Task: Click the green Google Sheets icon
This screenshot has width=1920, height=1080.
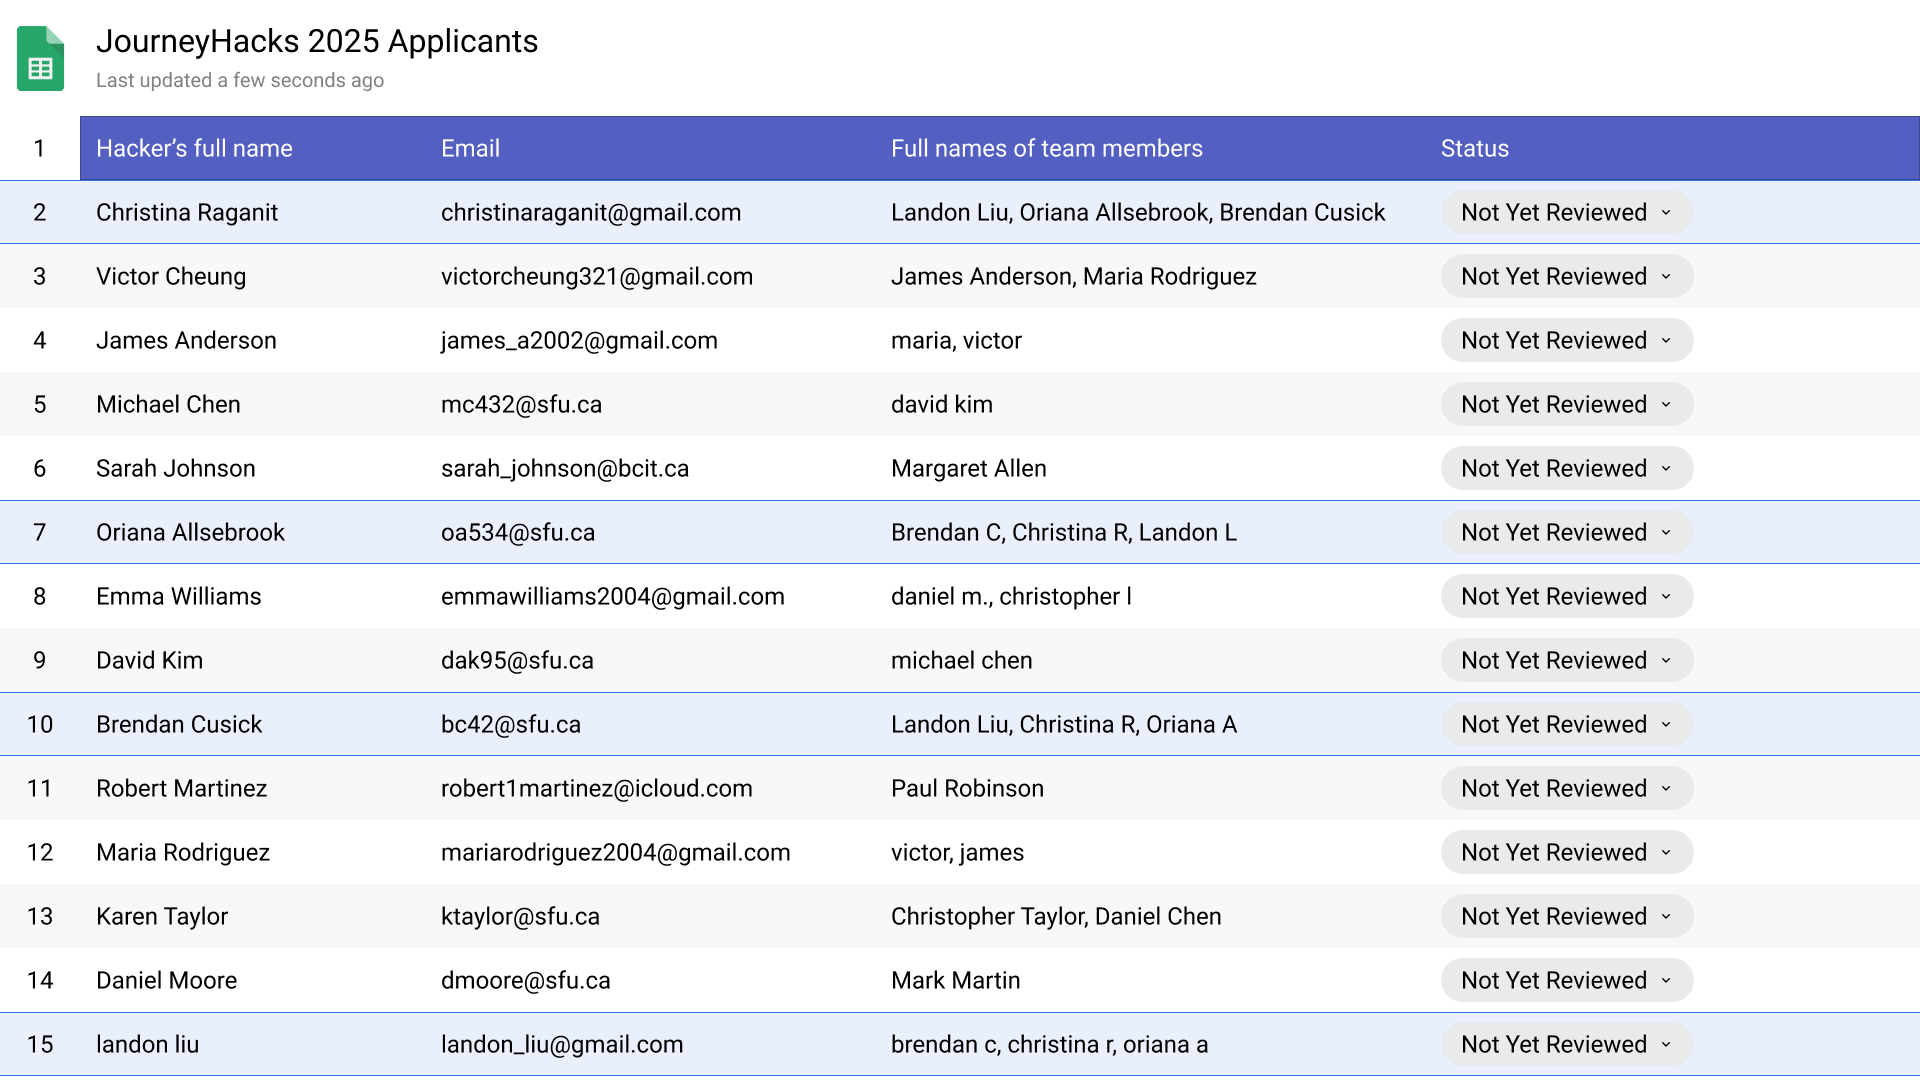Action: (x=40, y=59)
